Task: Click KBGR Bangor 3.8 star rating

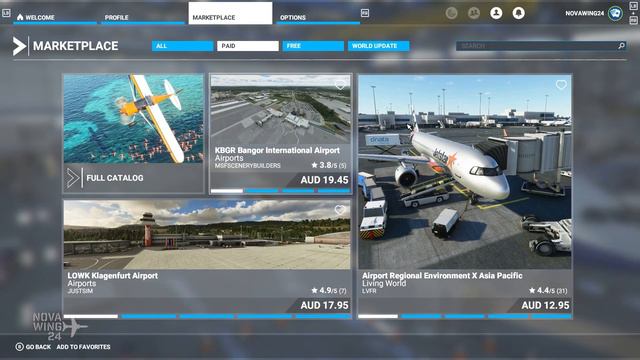Action: 329,165
